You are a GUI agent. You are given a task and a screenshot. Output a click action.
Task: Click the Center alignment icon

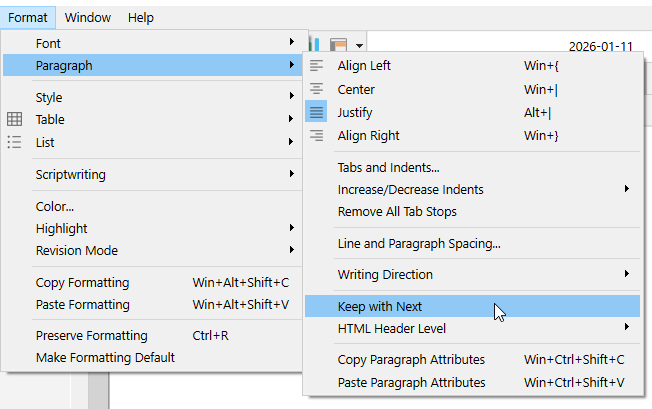click(x=316, y=89)
